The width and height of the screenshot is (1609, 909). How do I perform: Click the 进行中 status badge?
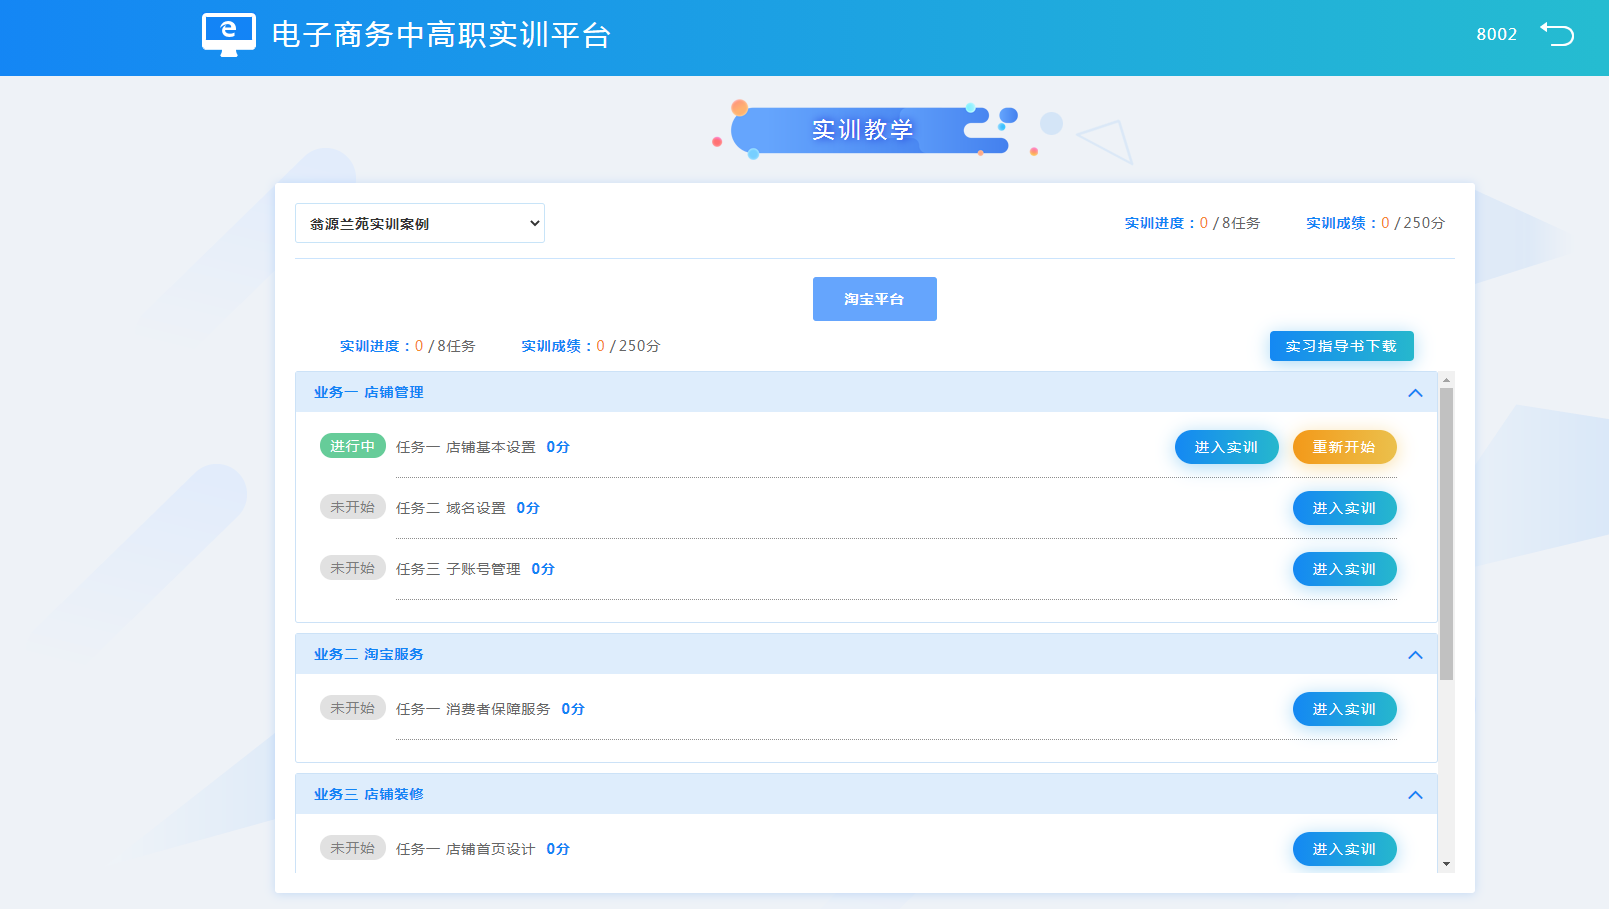[x=352, y=446]
